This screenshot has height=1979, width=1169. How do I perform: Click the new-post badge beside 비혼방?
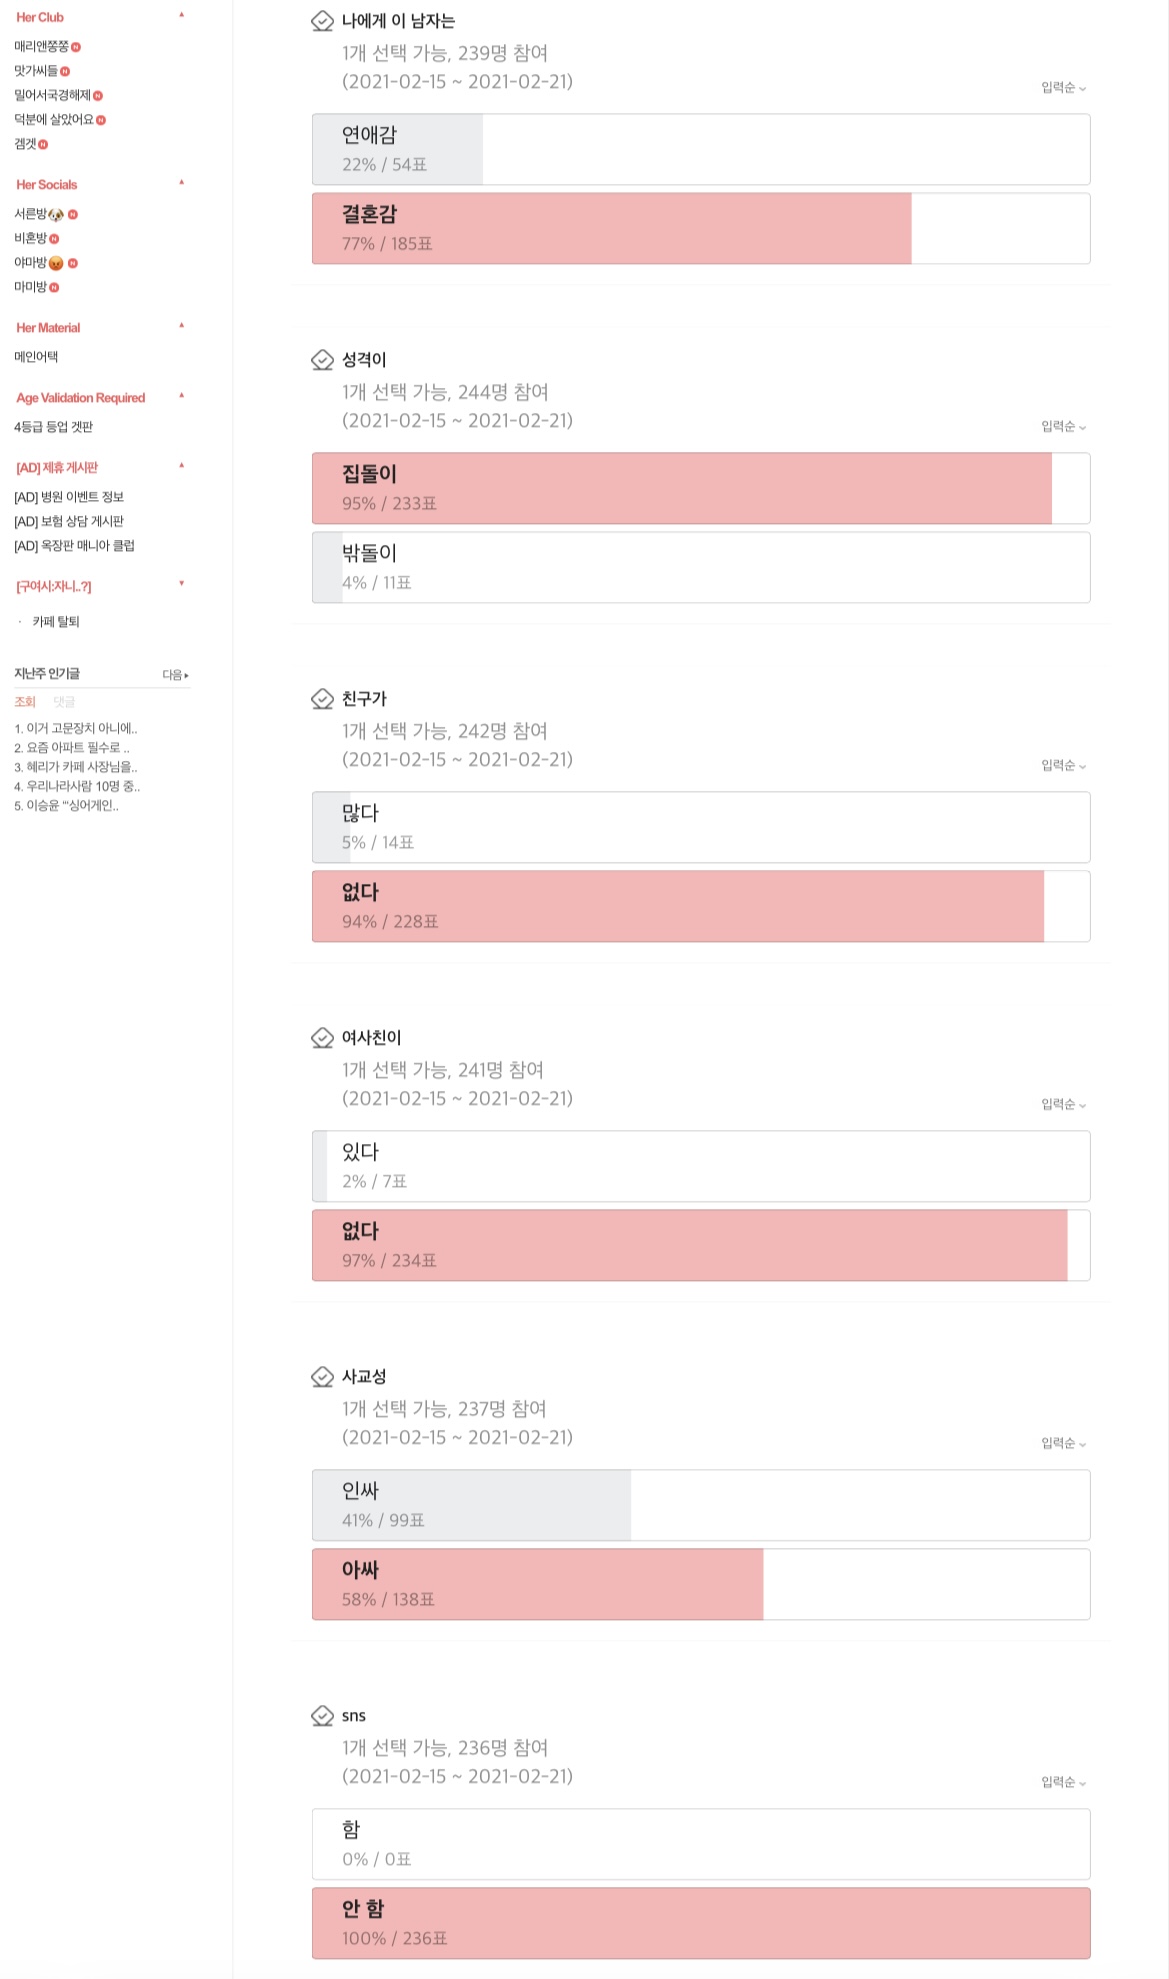coord(54,239)
